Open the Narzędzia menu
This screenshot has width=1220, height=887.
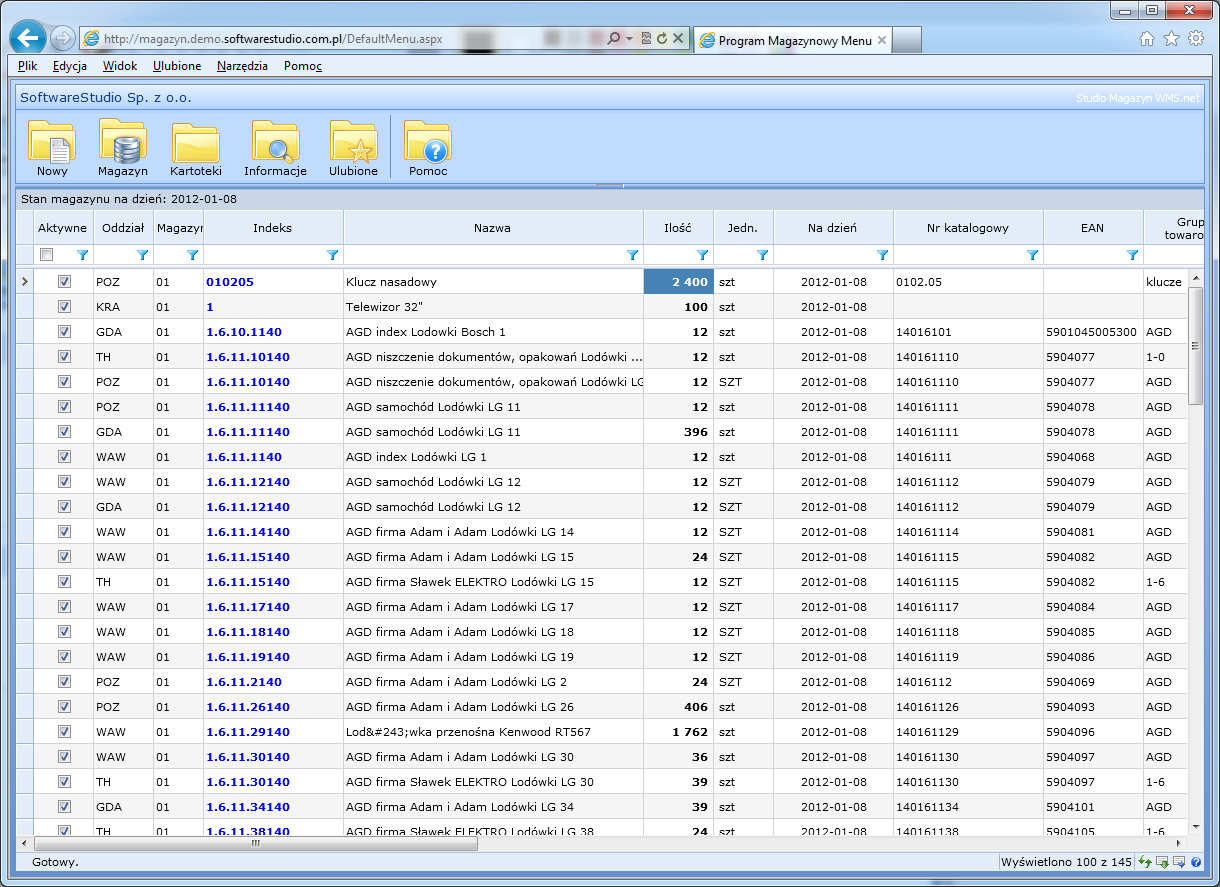pyautogui.click(x=240, y=66)
